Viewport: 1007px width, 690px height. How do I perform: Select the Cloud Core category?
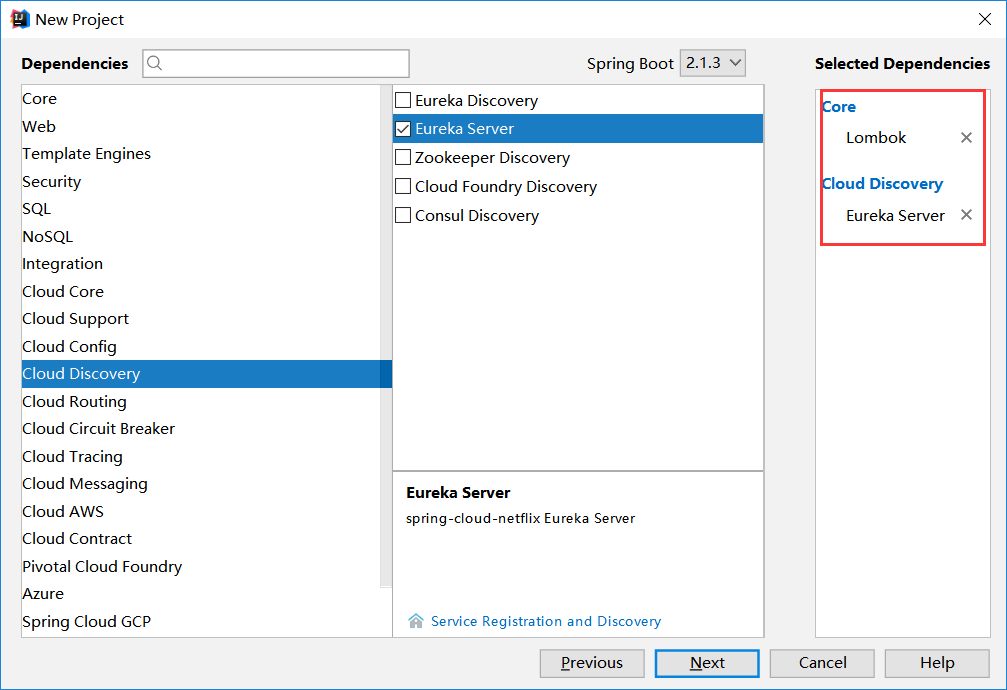click(x=200, y=291)
